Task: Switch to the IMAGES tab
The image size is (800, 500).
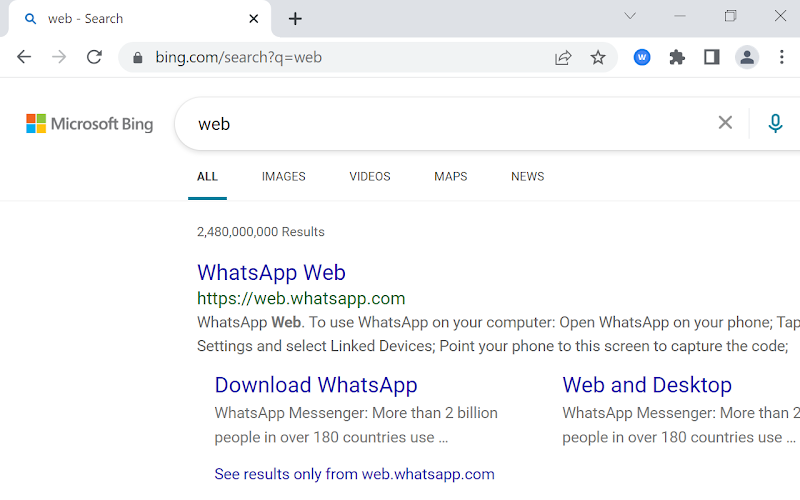Action: point(284,177)
